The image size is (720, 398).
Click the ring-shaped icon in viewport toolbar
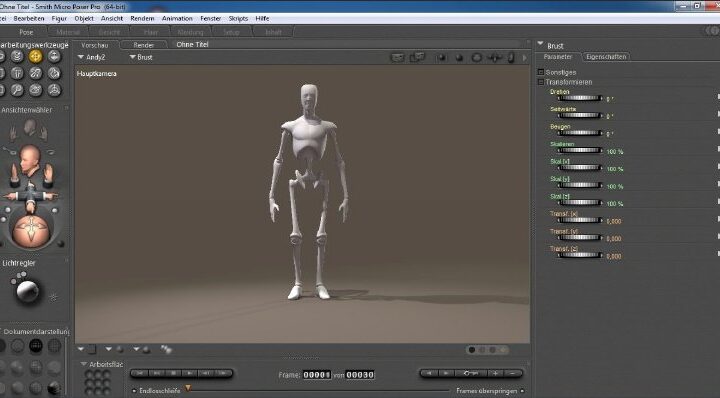[477, 58]
